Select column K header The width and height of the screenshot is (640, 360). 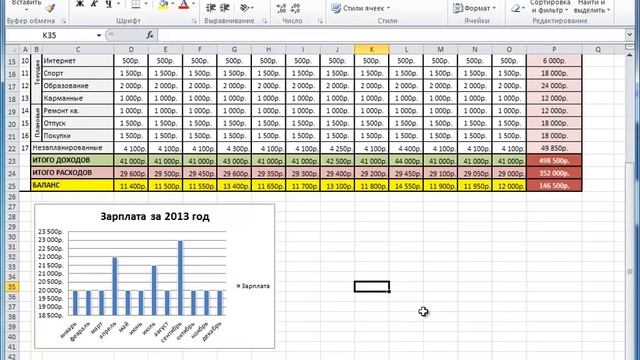point(371,49)
